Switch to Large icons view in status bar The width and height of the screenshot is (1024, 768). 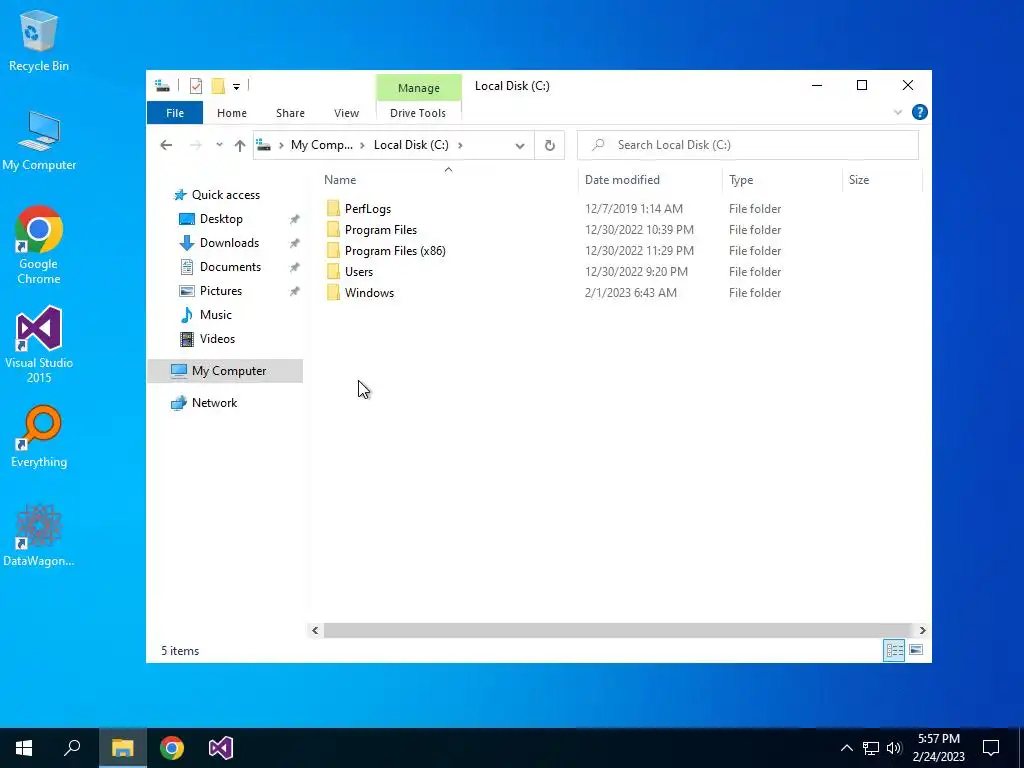click(x=916, y=650)
